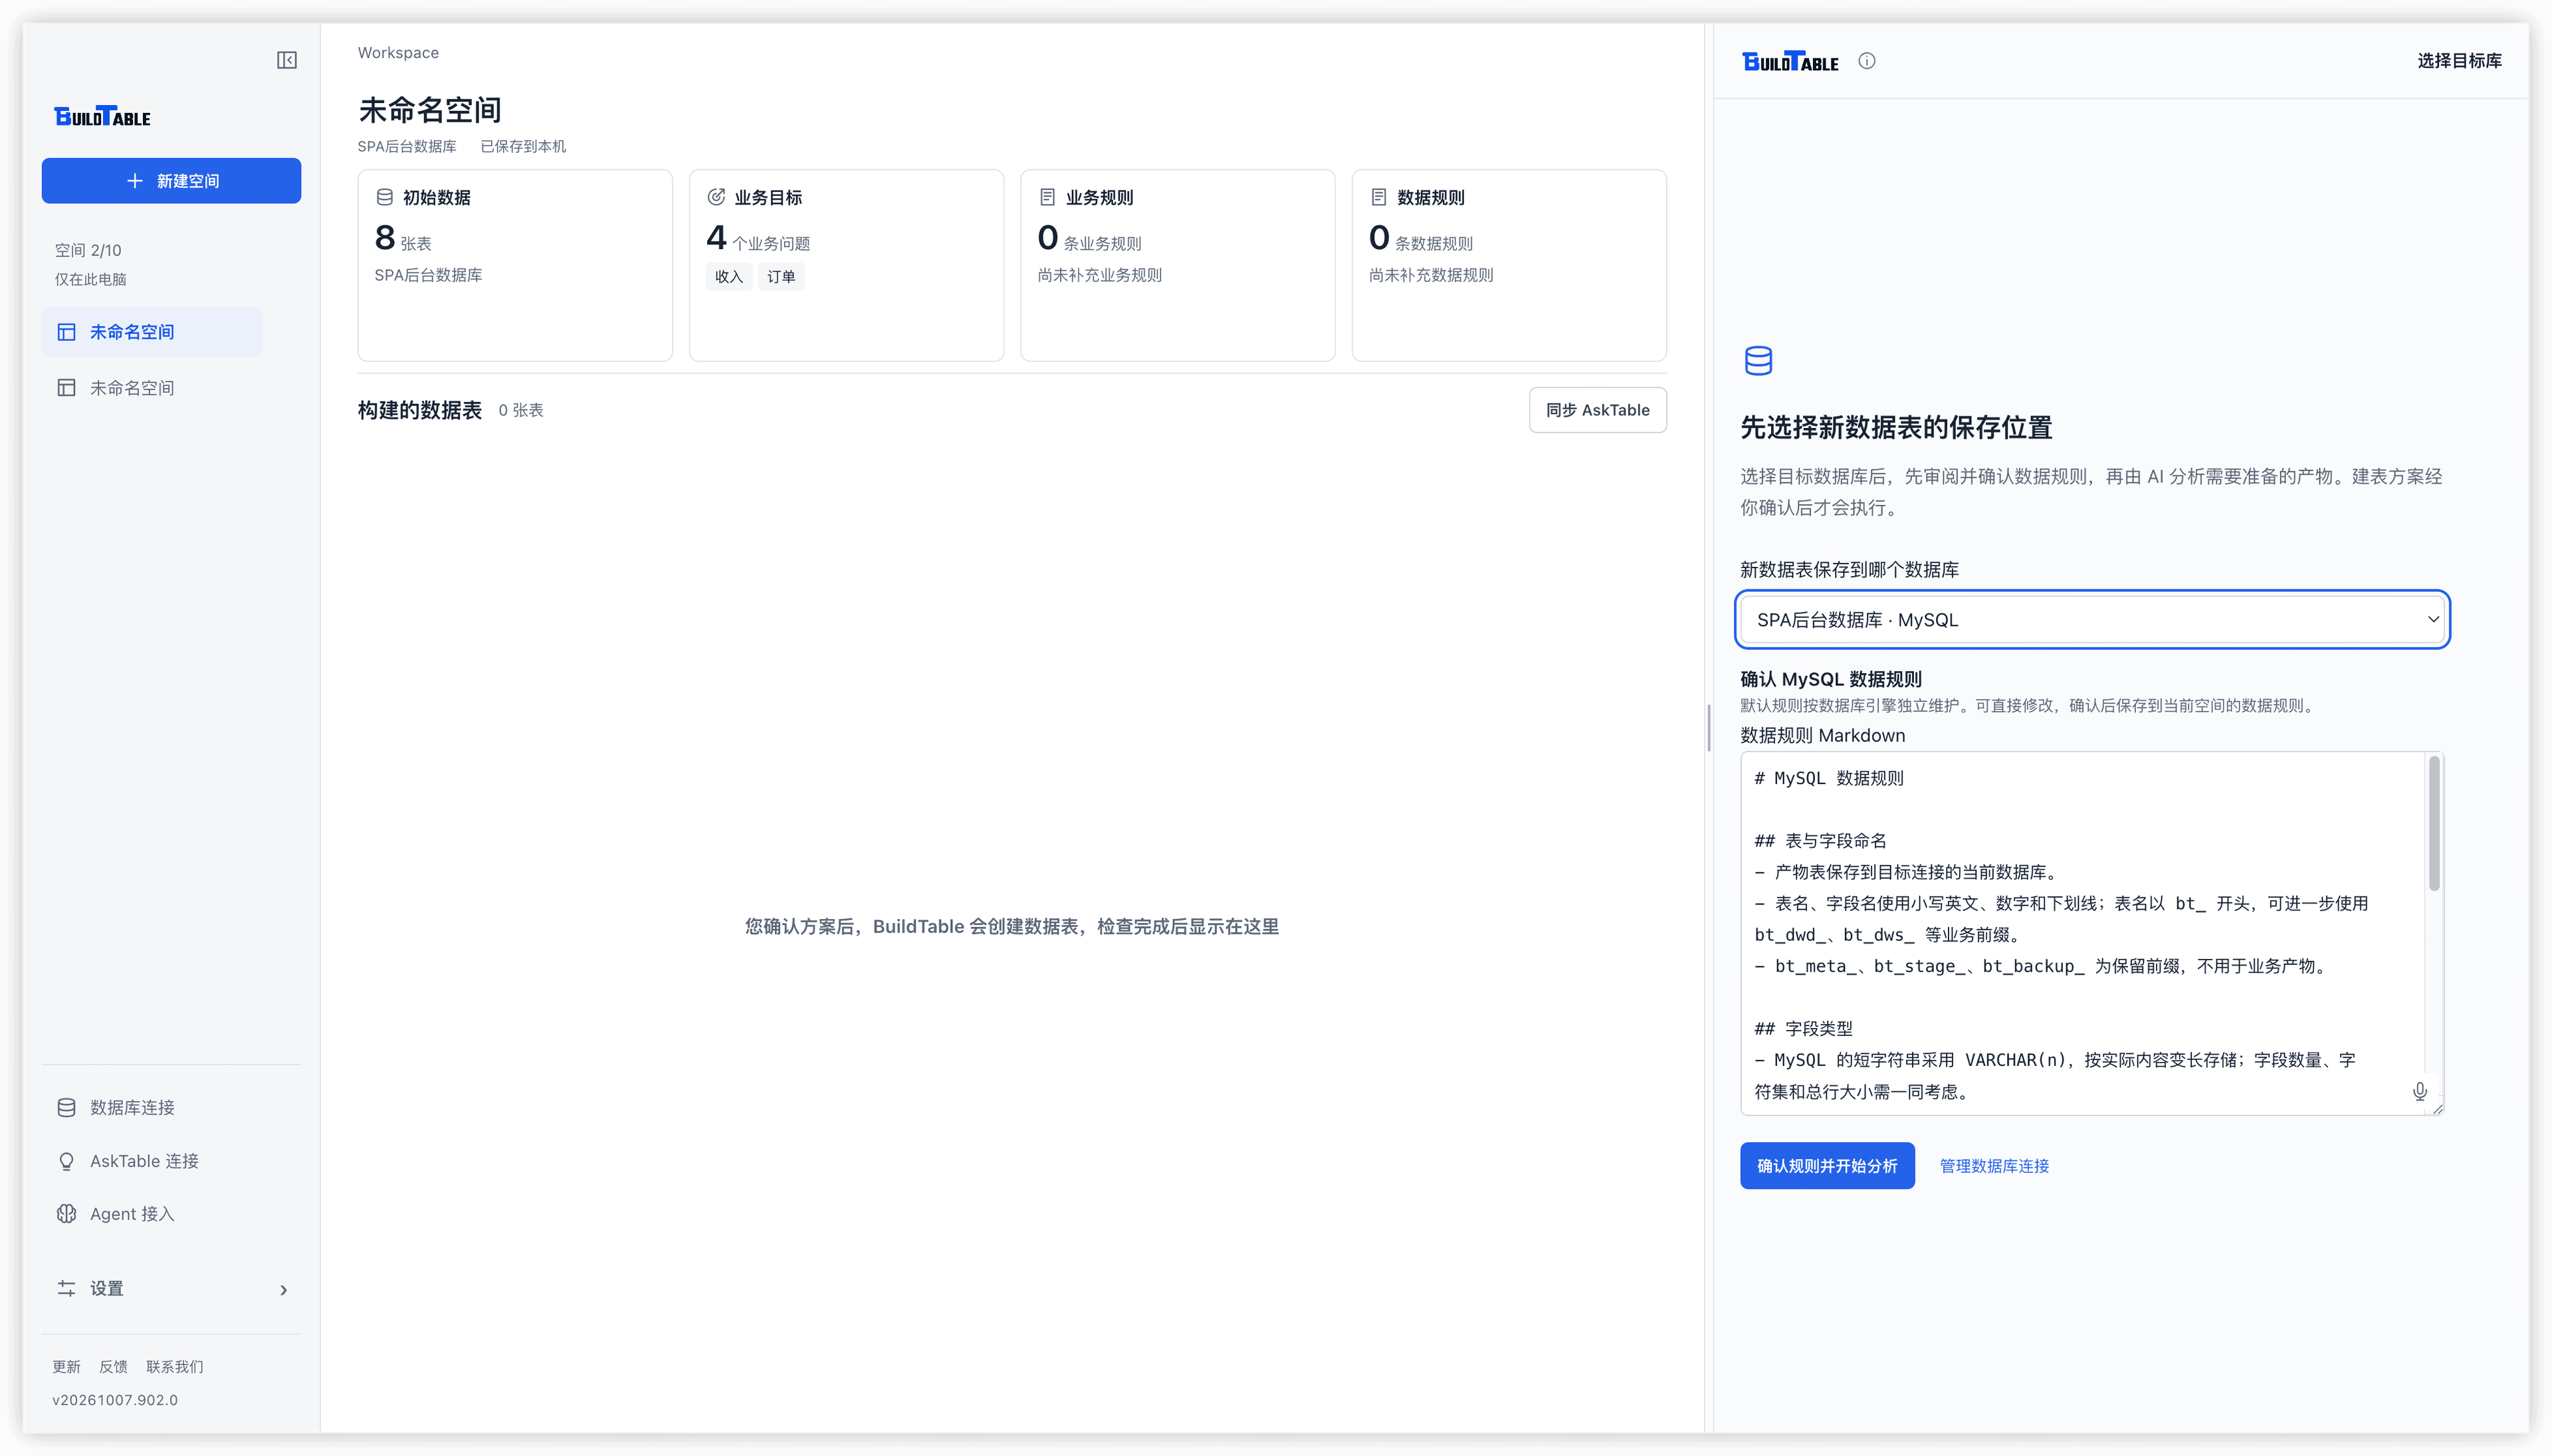Click the 数据规则 card document icon
This screenshot has height=1456, width=2552.
pos(1378,197)
